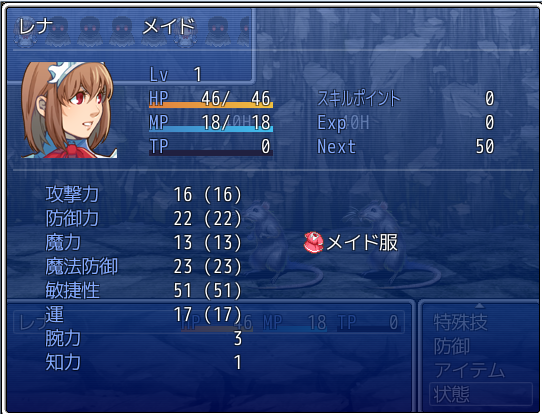
Task: Choose the 防御 command
Action: pyautogui.click(x=451, y=346)
